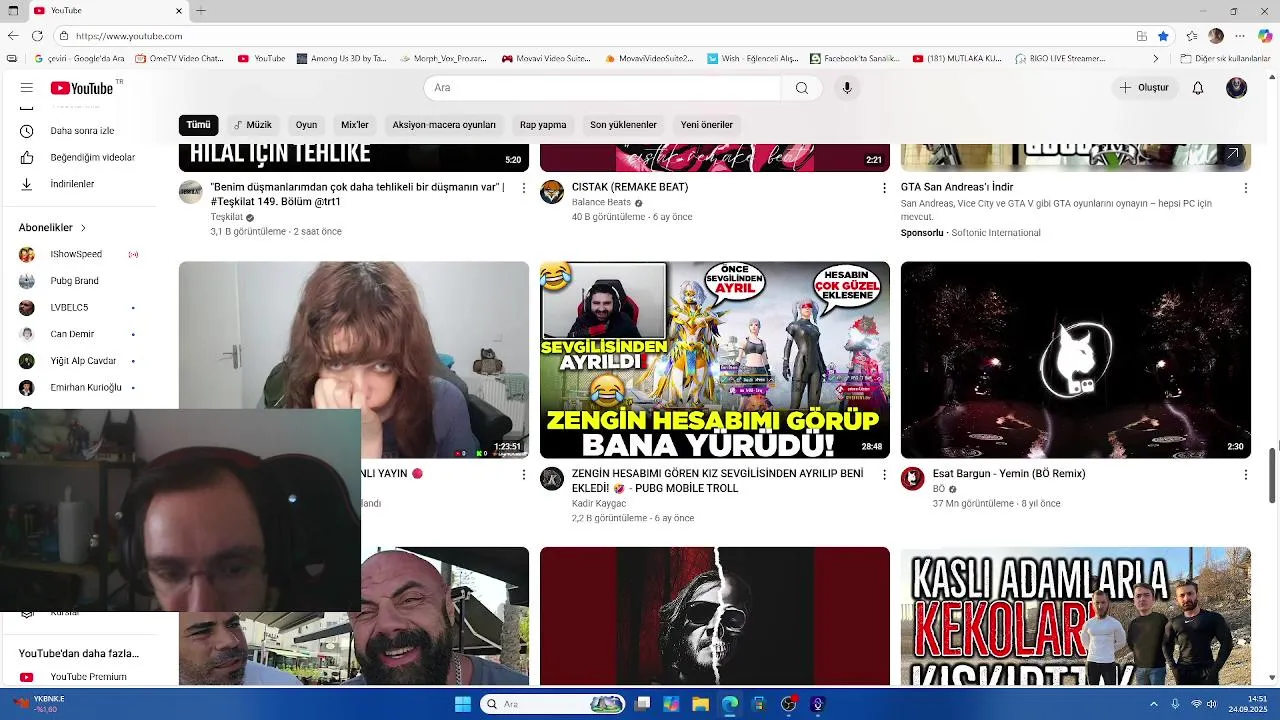
Task: Click the Softonic International sponsor link
Action: click(996, 233)
